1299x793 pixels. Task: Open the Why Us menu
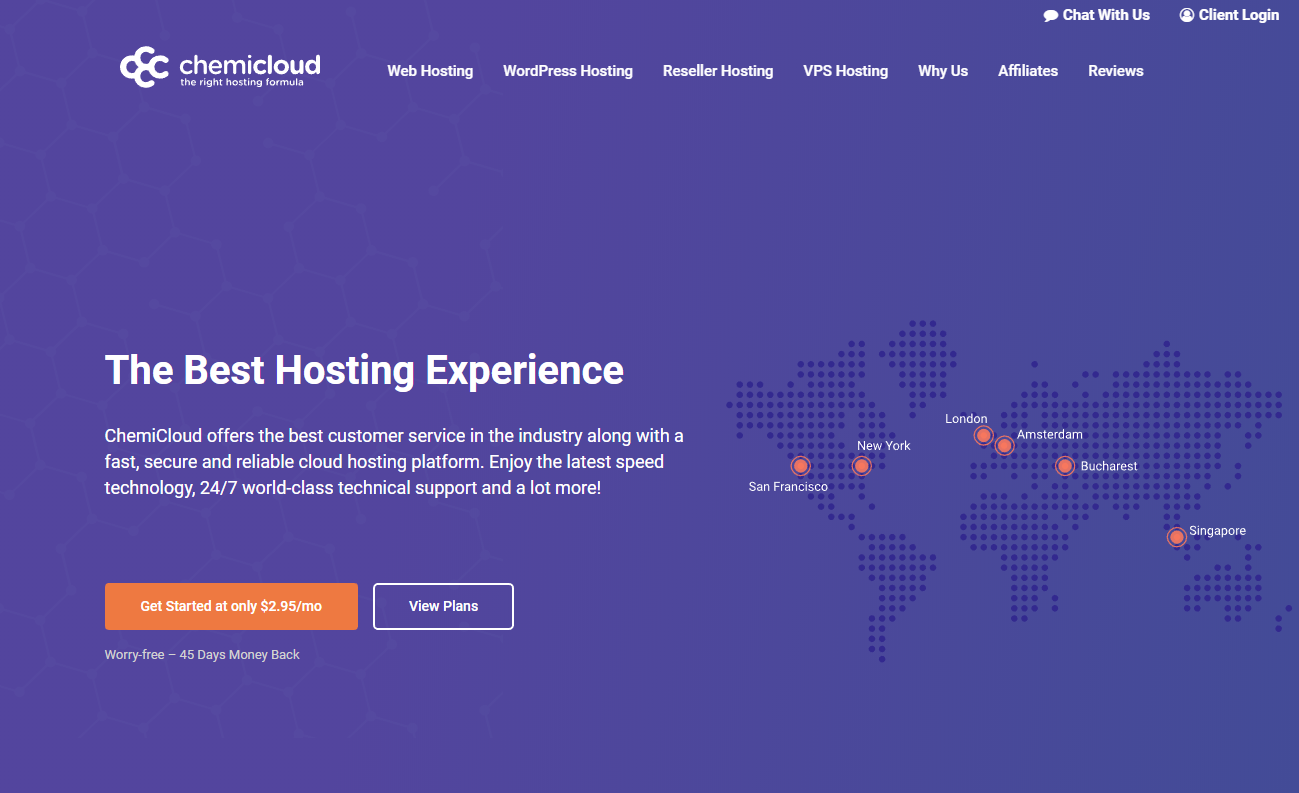click(943, 71)
